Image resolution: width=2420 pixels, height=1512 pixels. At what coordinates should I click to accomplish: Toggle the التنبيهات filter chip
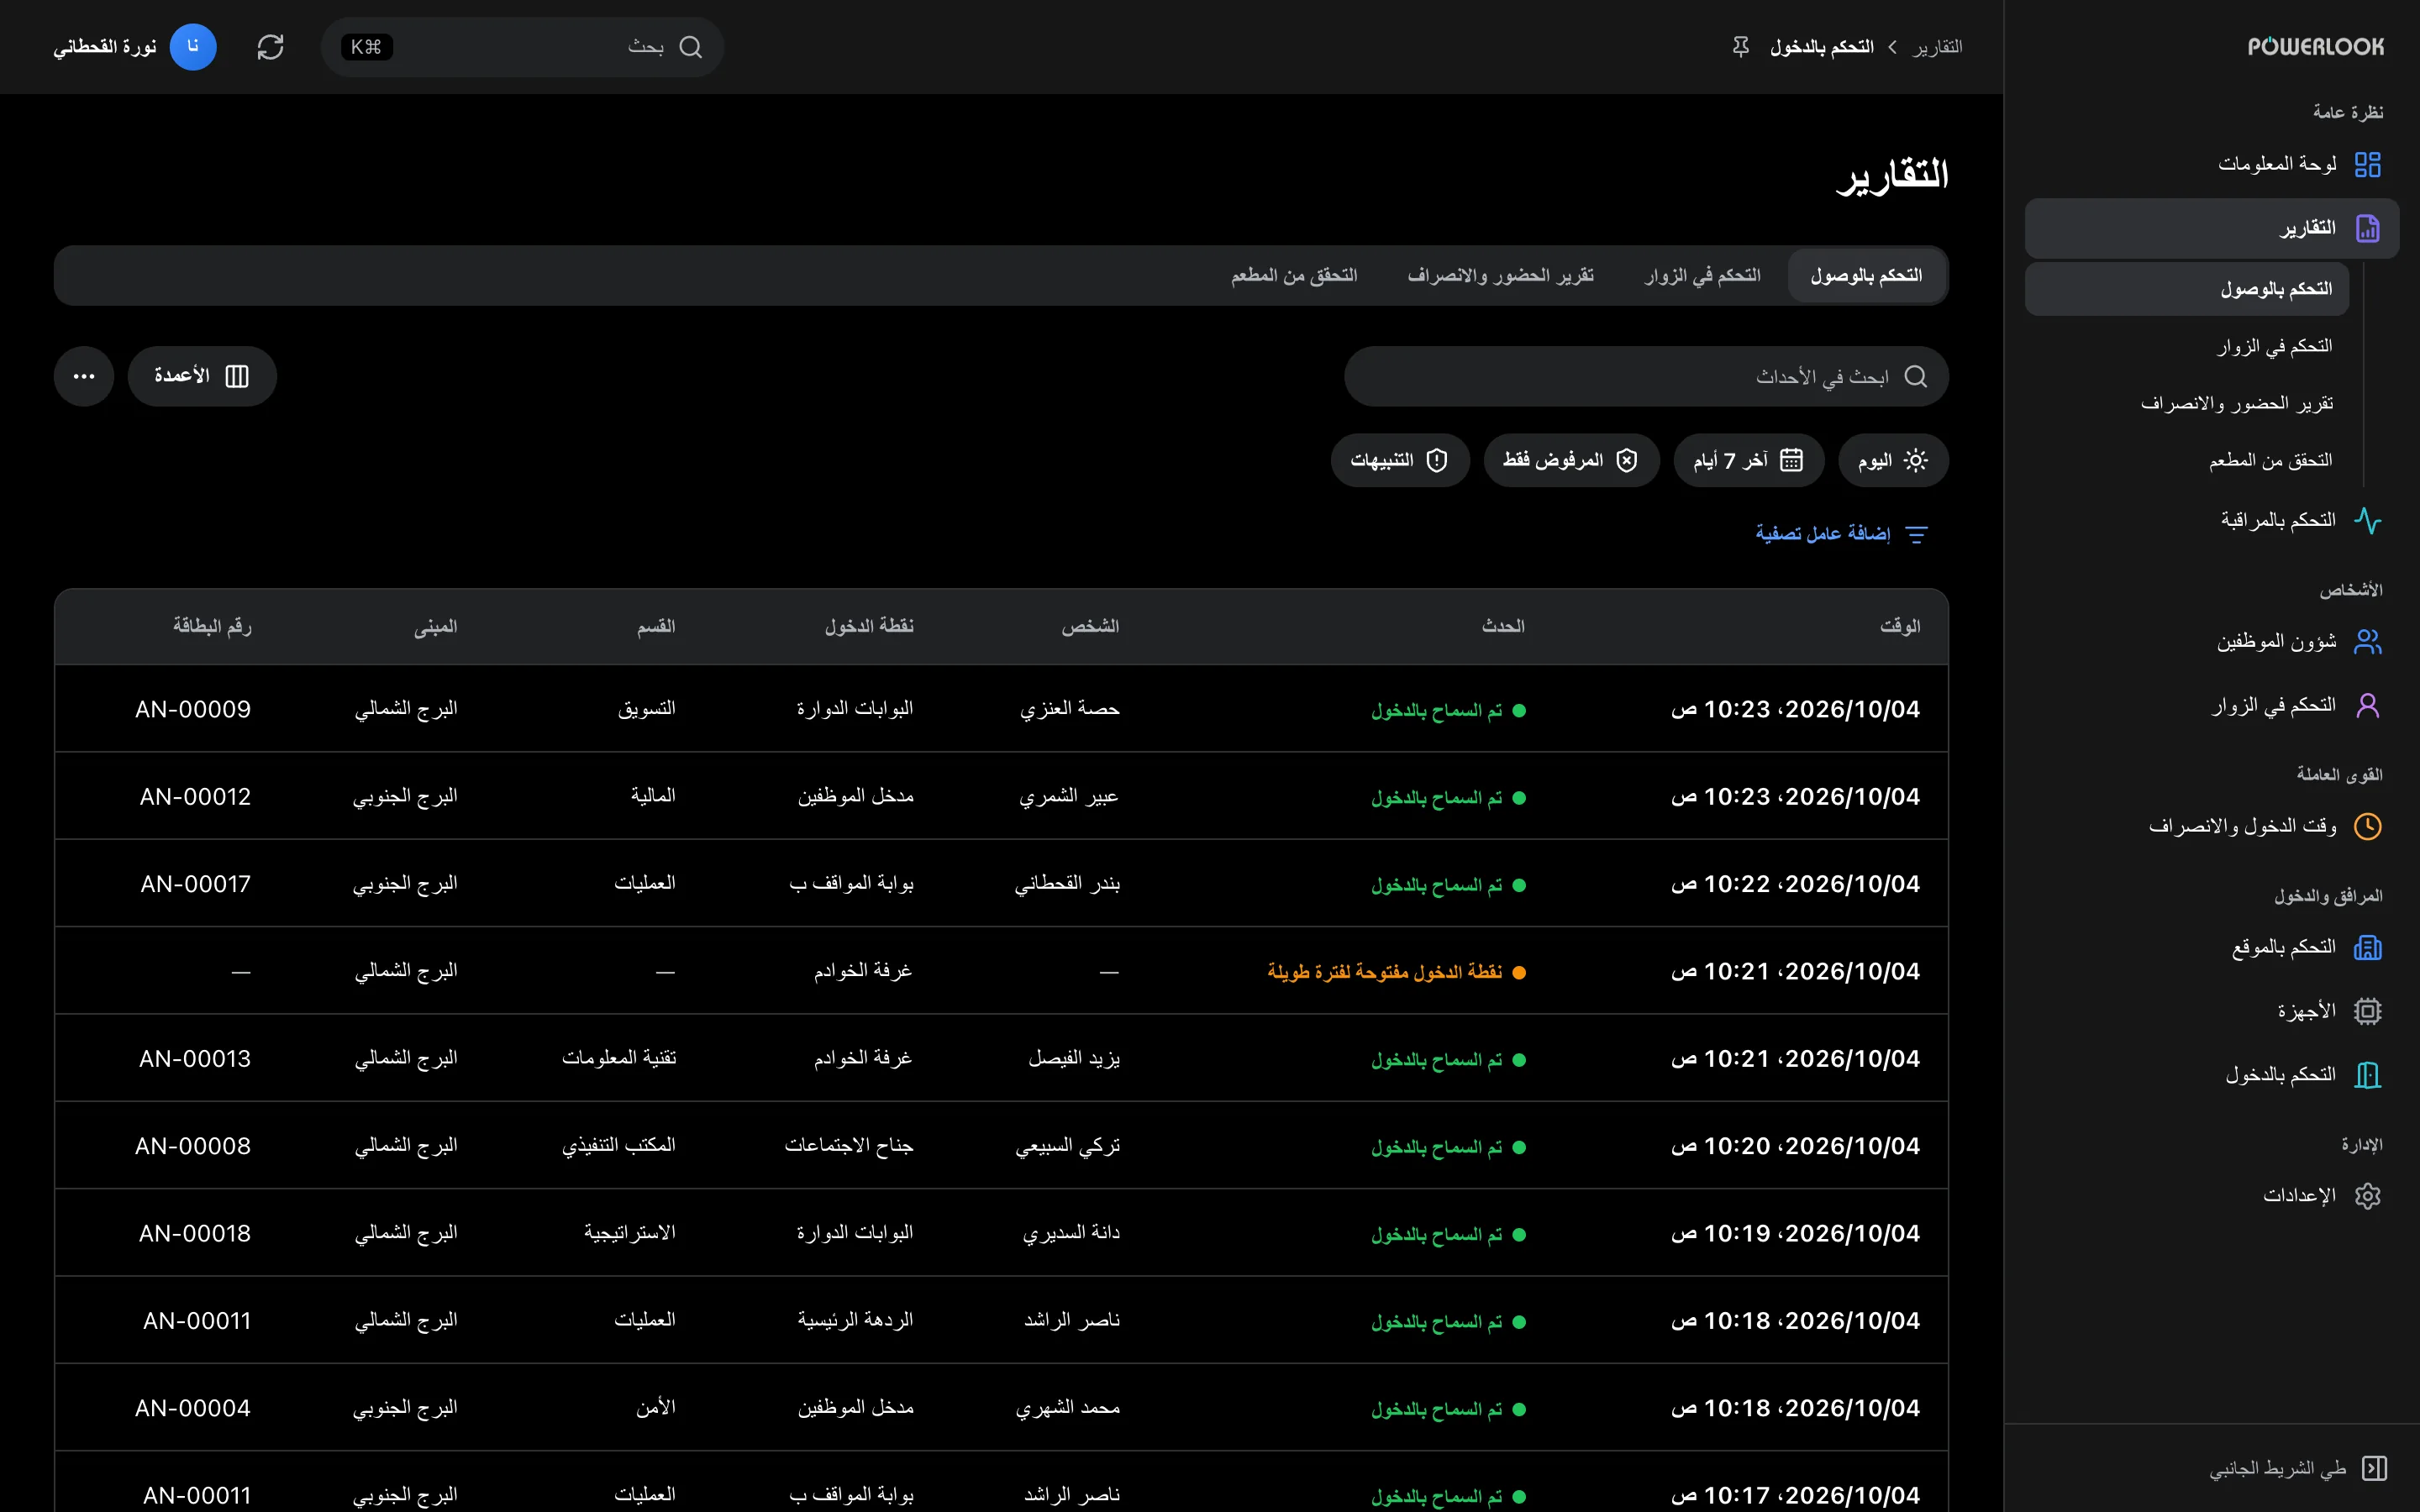tap(1399, 461)
